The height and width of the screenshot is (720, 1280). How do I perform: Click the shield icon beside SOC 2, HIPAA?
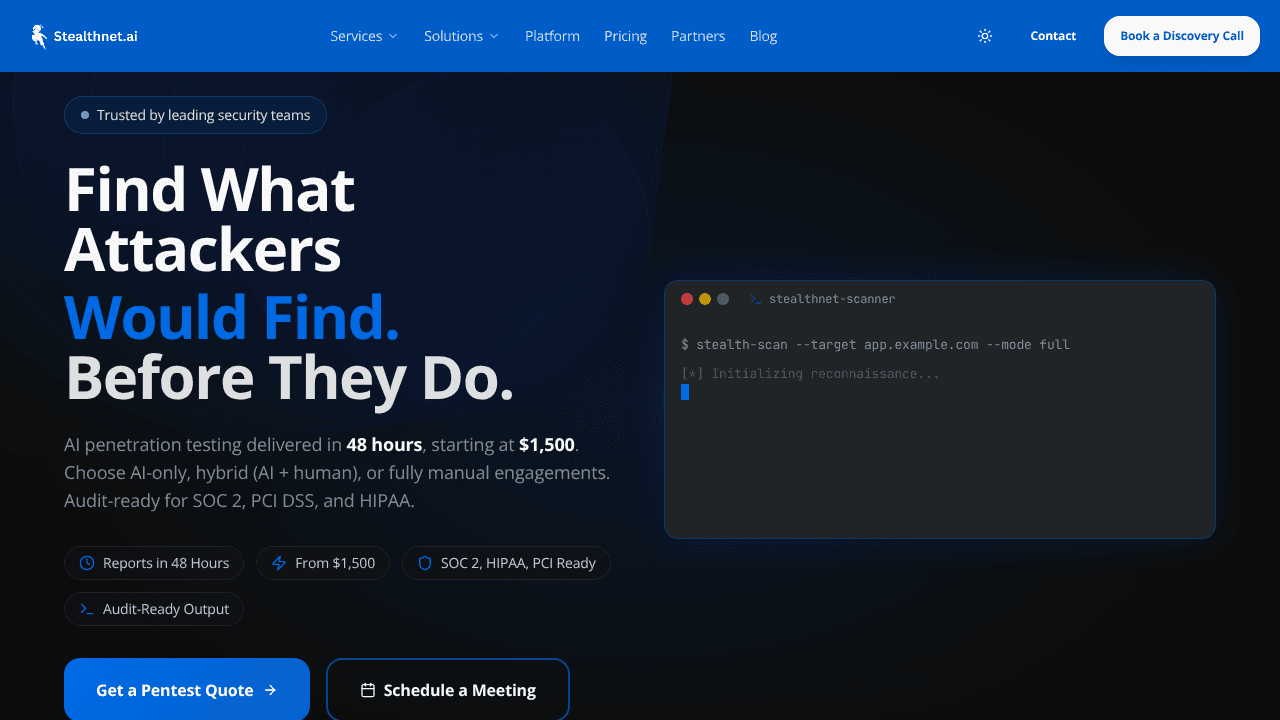click(425, 563)
